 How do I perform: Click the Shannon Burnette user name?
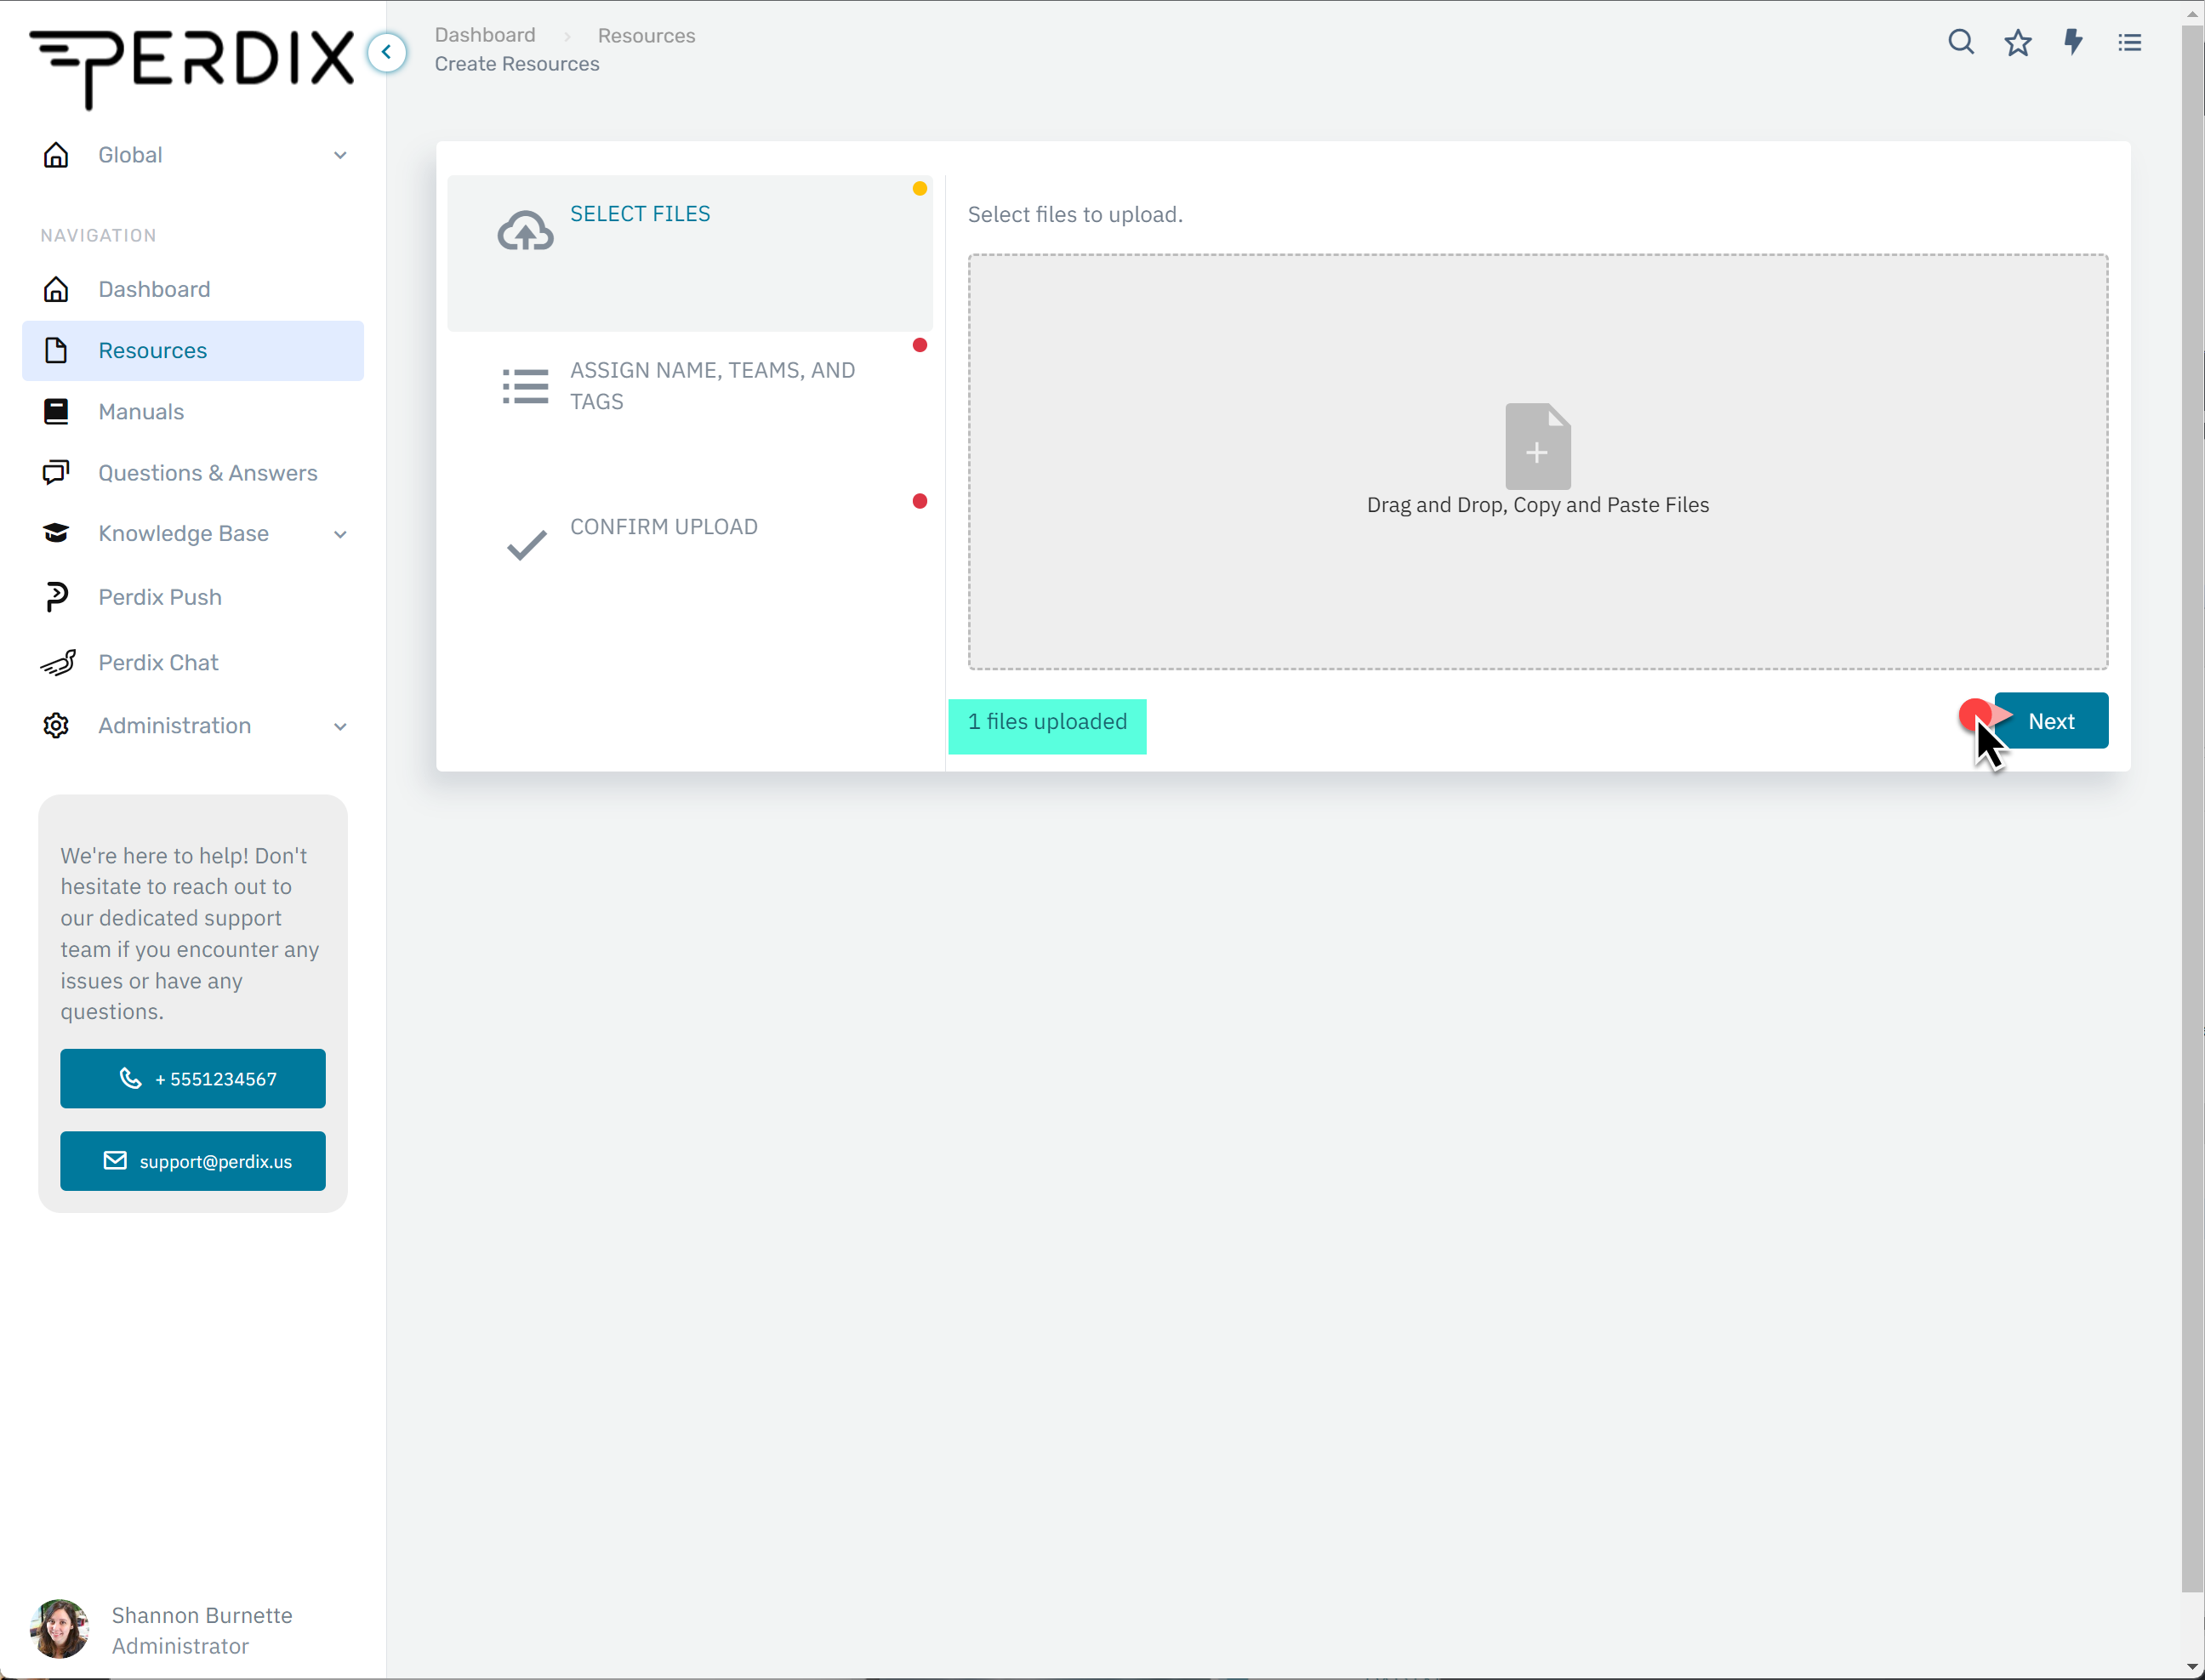202,1615
